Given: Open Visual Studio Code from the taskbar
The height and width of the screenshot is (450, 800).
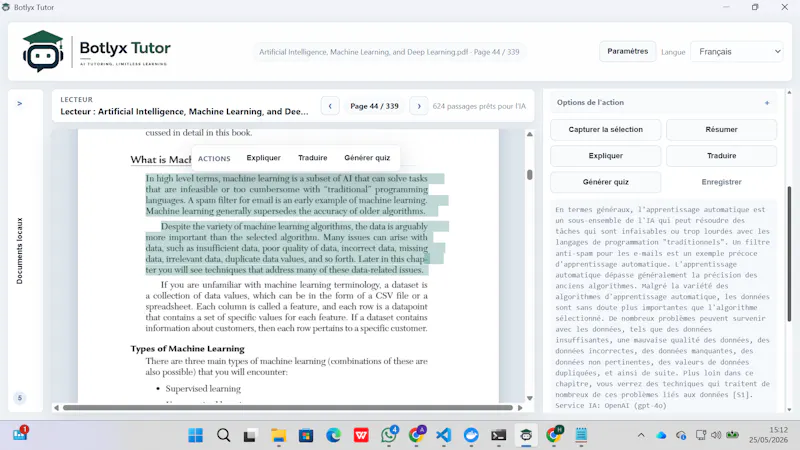Looking at the screenshot, I should point(444,435).
